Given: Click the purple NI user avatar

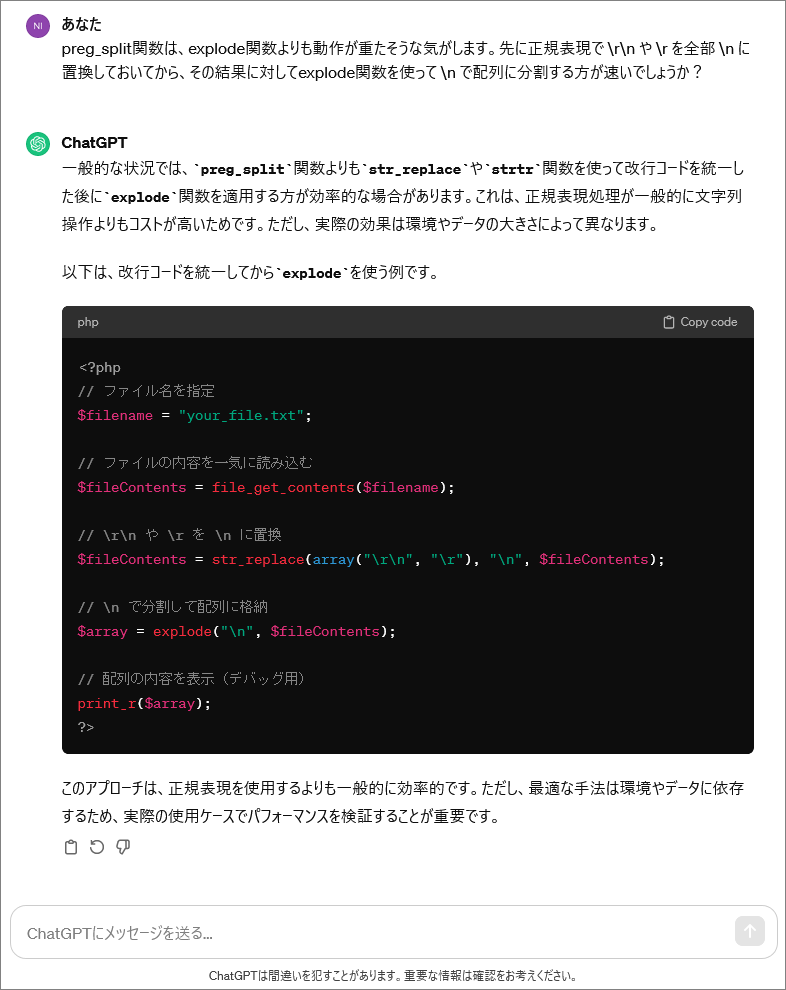Looking at the screenshot, I should (x=38, y=26).
